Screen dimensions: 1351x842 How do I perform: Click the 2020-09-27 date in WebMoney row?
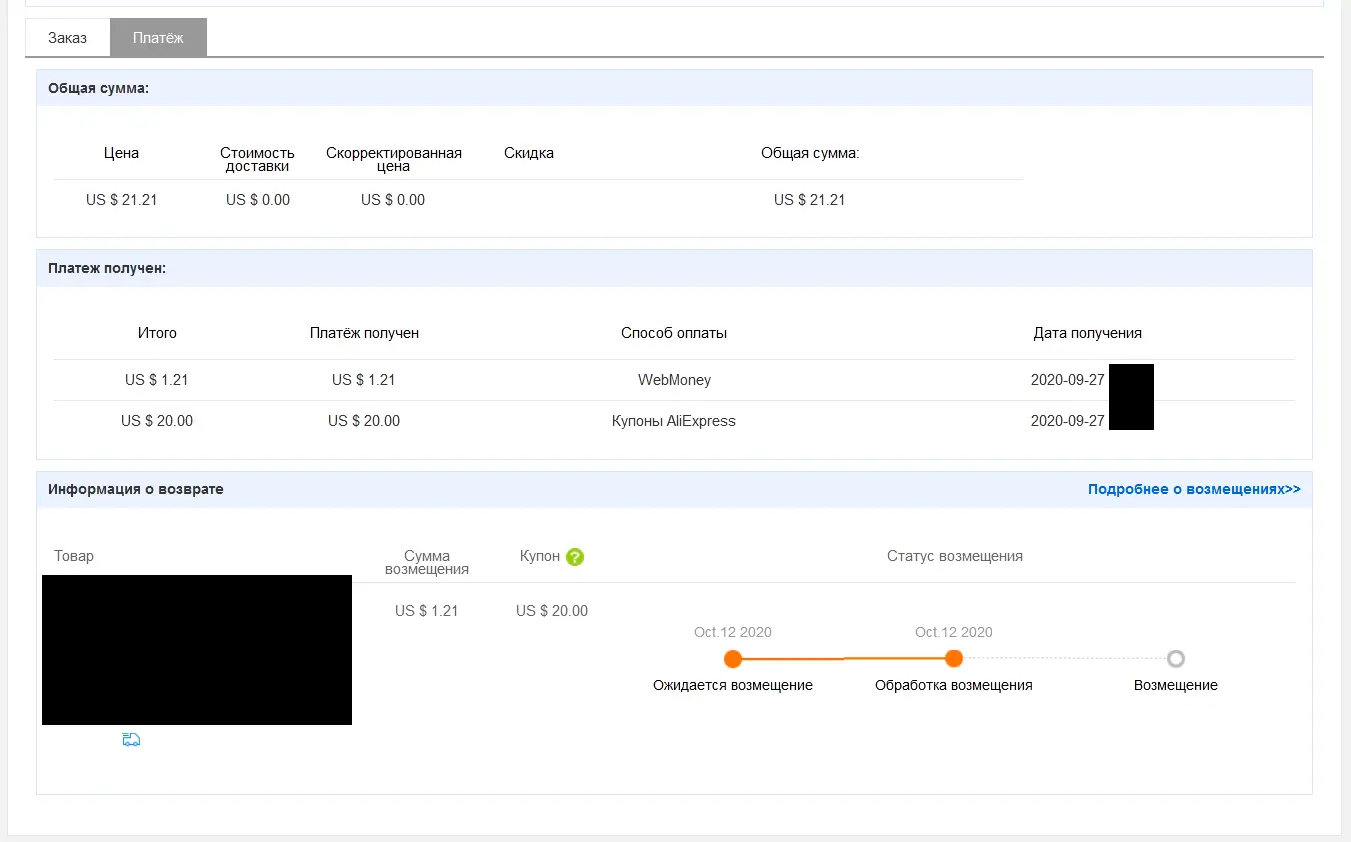coord(1068,380)
